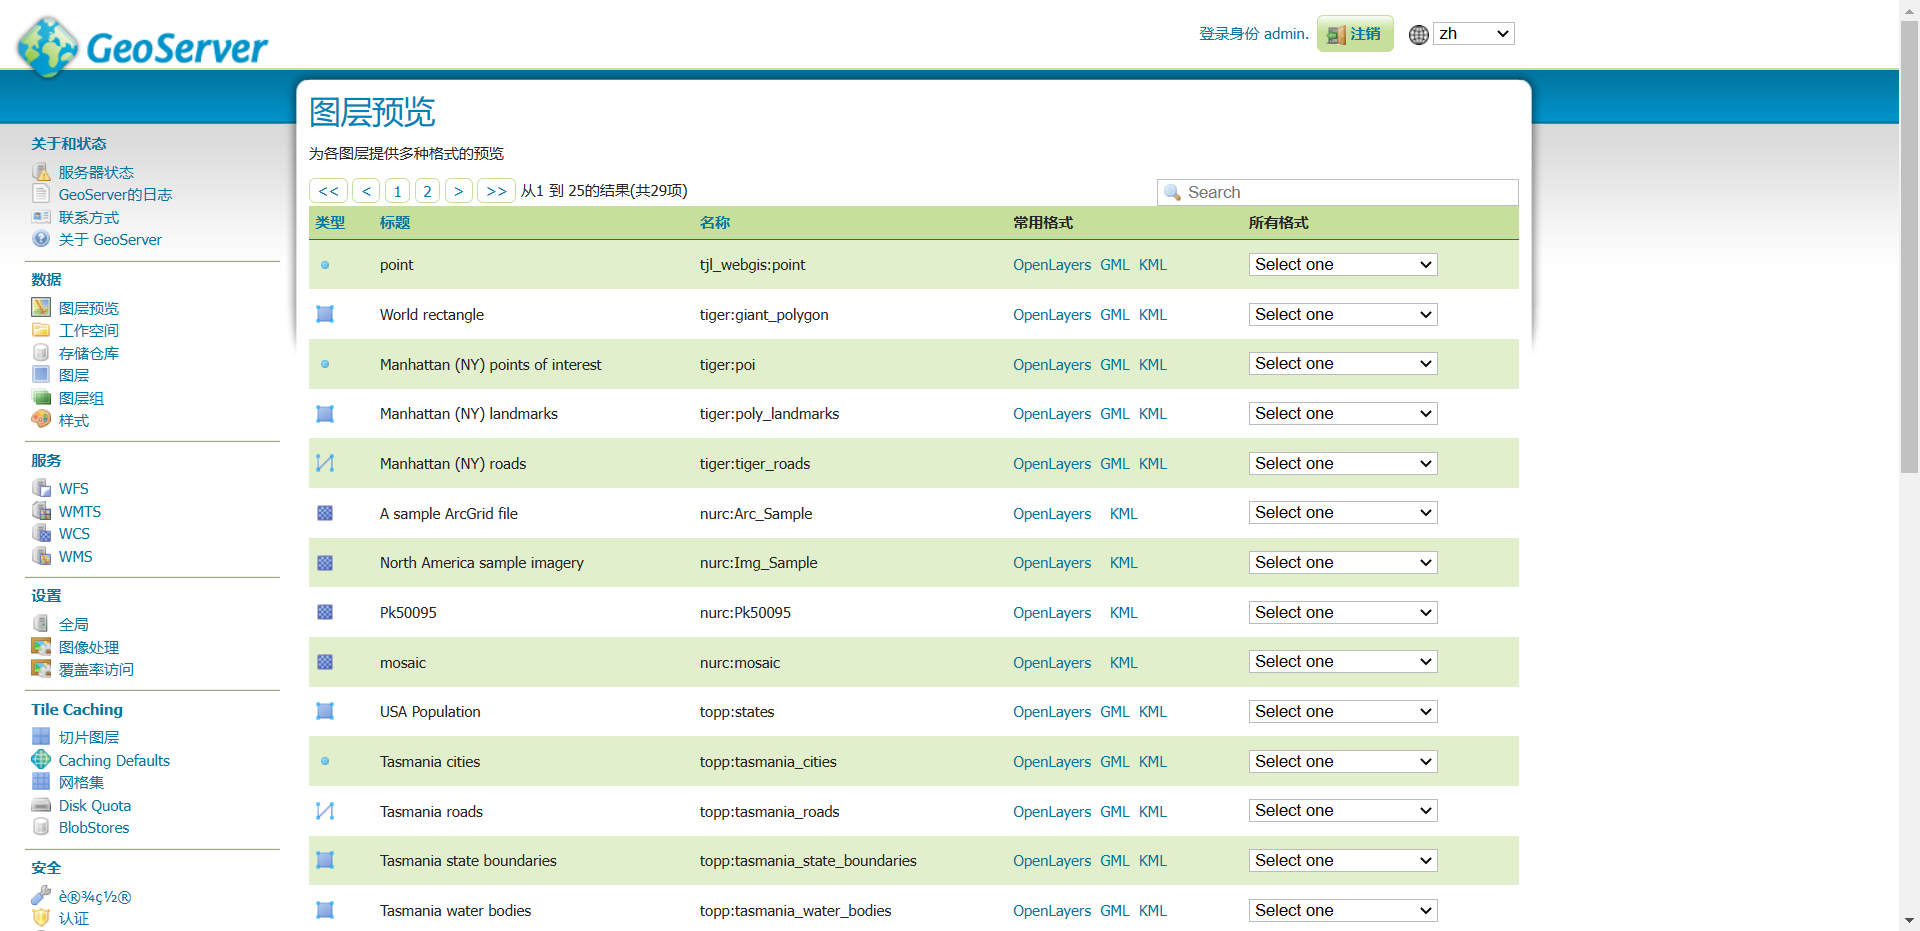Go to previous page button <
The width and height of the screenshot is (1920, 931).
coord(366,191)
